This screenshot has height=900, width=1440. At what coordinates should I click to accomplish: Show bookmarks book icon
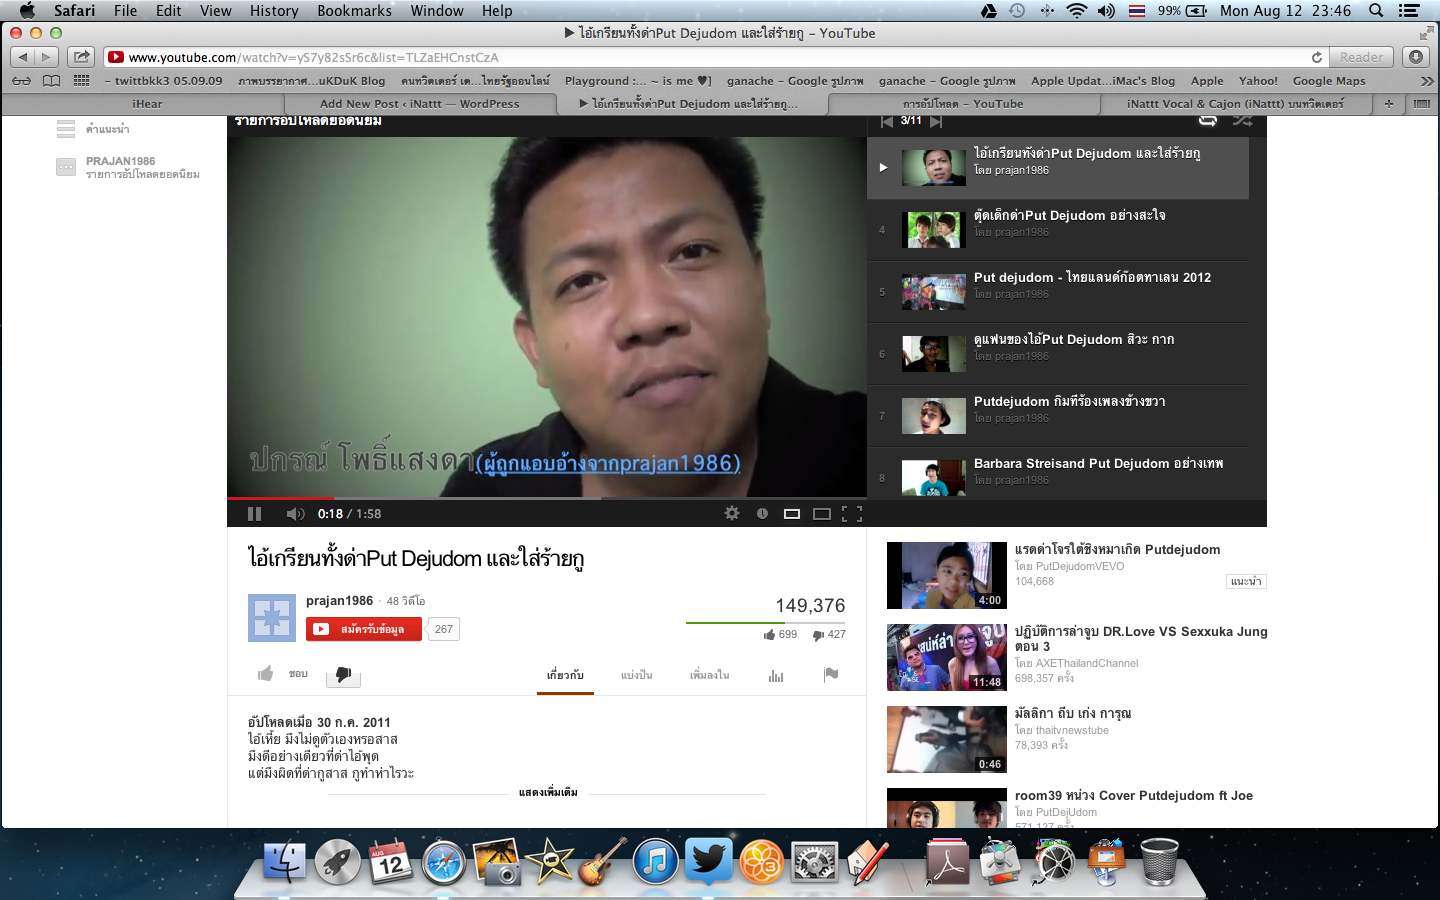click(51, 81)
